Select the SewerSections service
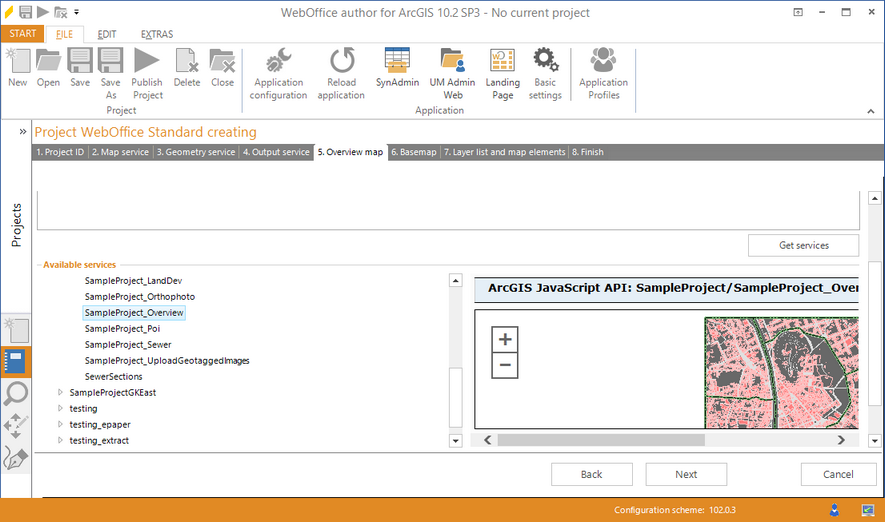This screenshot has height=522, width=885. [113, 376]
